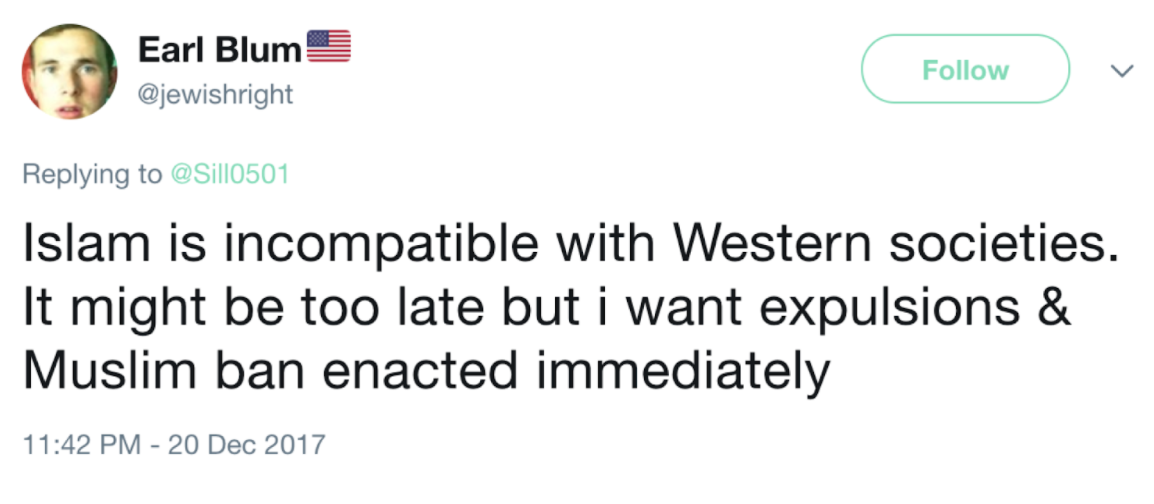The height and width of the screenshot is (504, 1154).
Task: Click the last line of the tweet text
Action: coord(426,372)
